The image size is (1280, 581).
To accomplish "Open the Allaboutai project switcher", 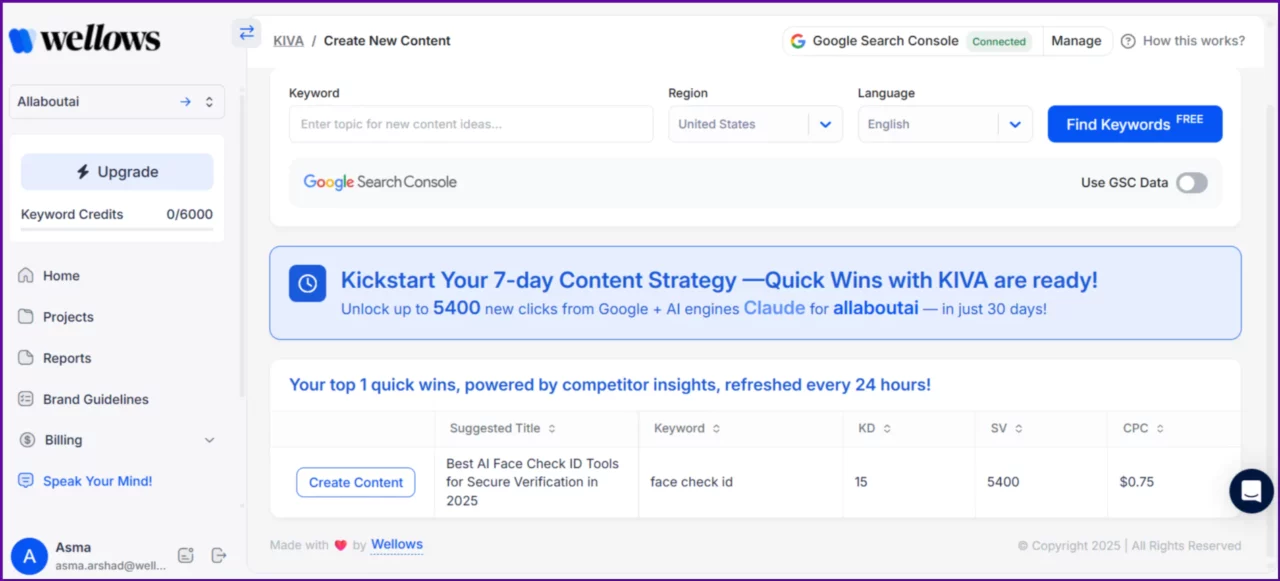I will click(x=209, y=102).
